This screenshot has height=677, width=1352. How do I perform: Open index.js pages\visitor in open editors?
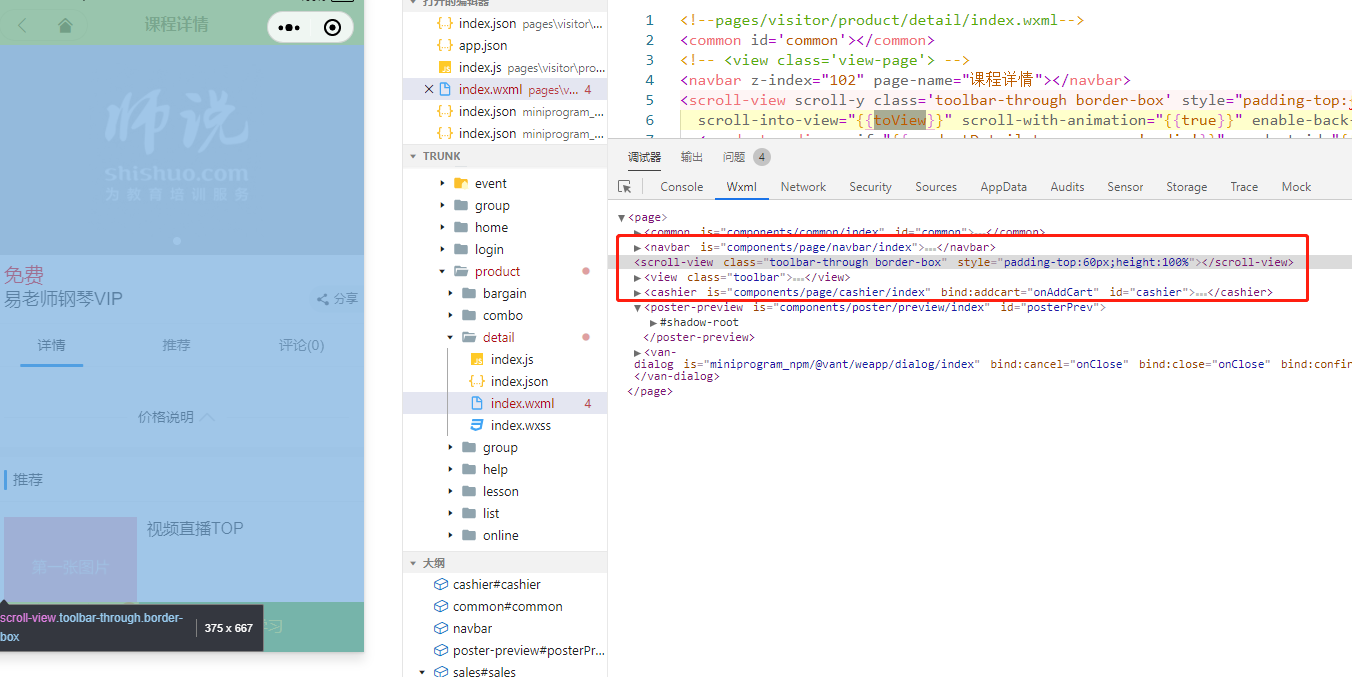521,67
